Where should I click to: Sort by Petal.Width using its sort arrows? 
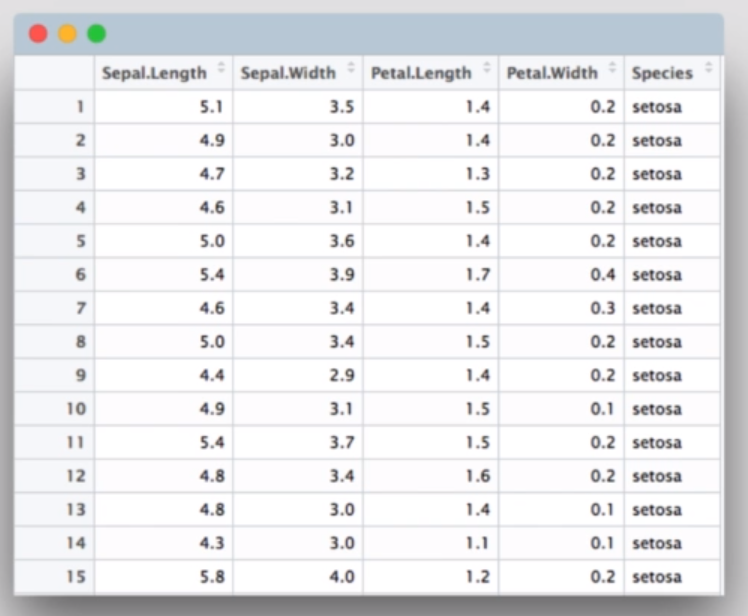pos(613,67)
